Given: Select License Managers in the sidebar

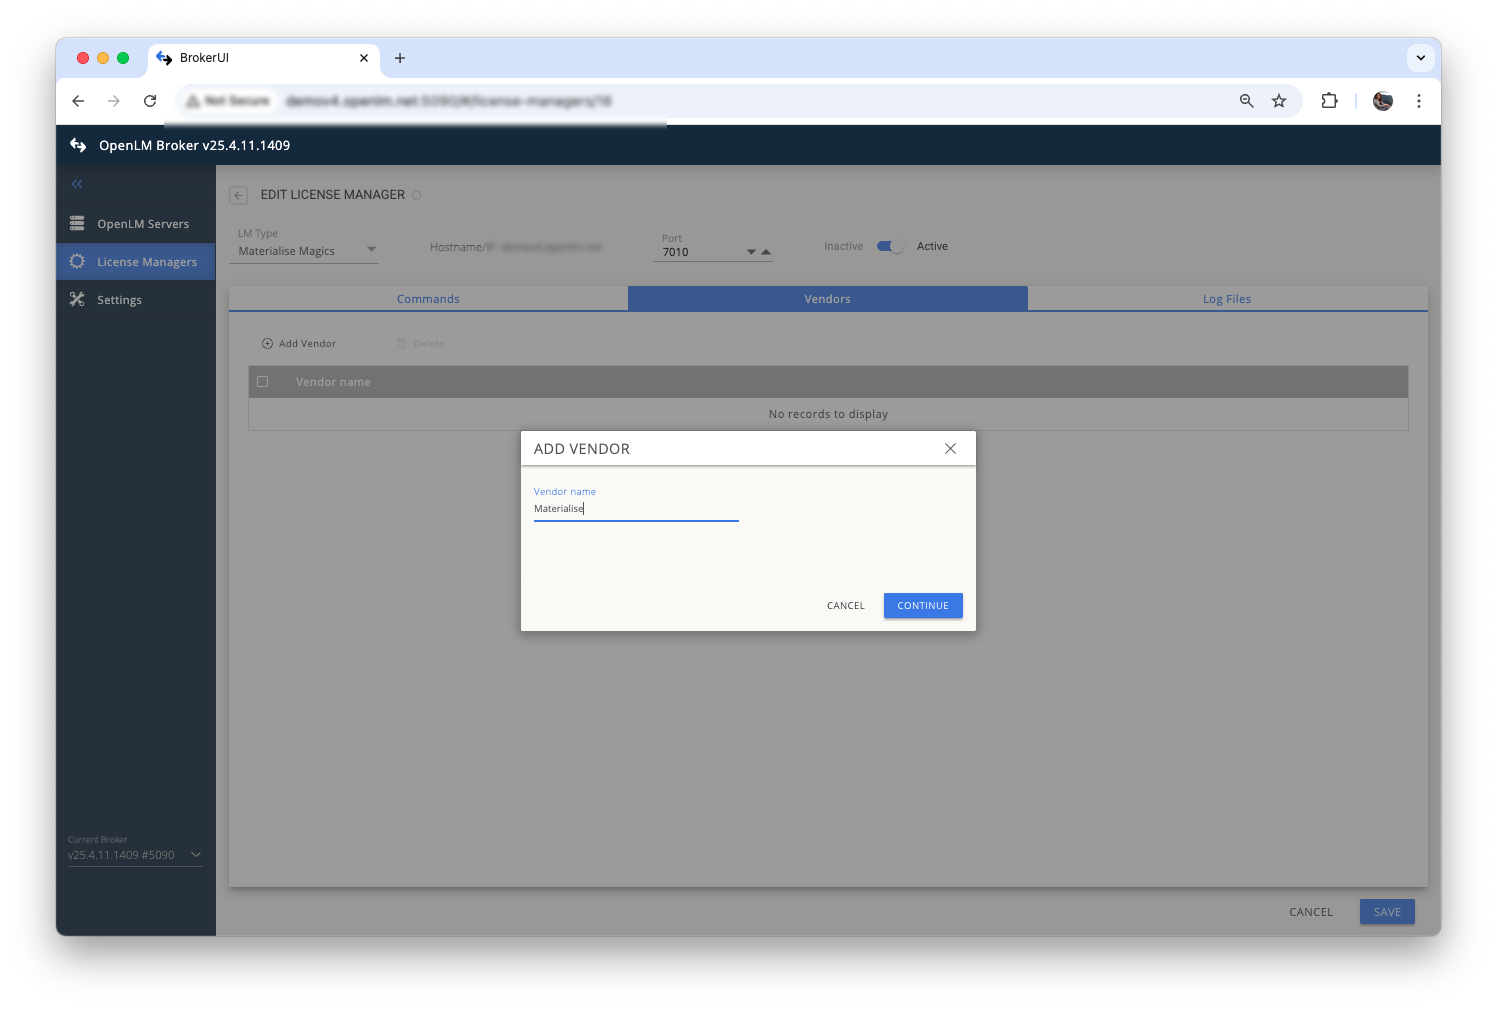Looking at the screenshot, I should (146, 261).
